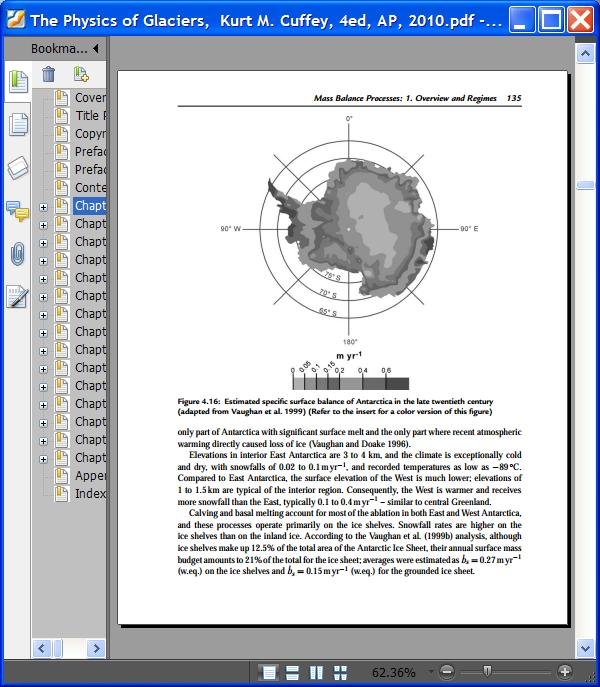Click the eighth Chapter bookmark's page icon
Viewport: 600px width, 687px height.
61,332
